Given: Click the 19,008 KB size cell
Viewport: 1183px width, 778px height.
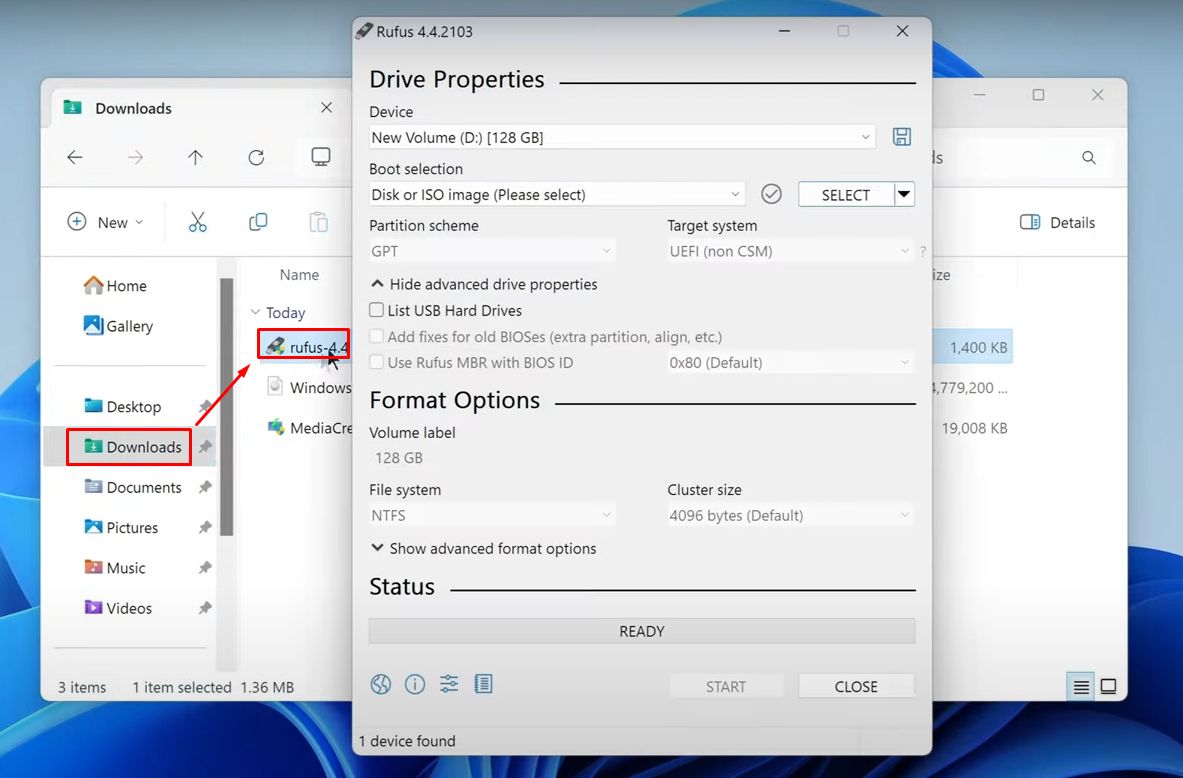Looking at the screenshot, I should point(974,428).
